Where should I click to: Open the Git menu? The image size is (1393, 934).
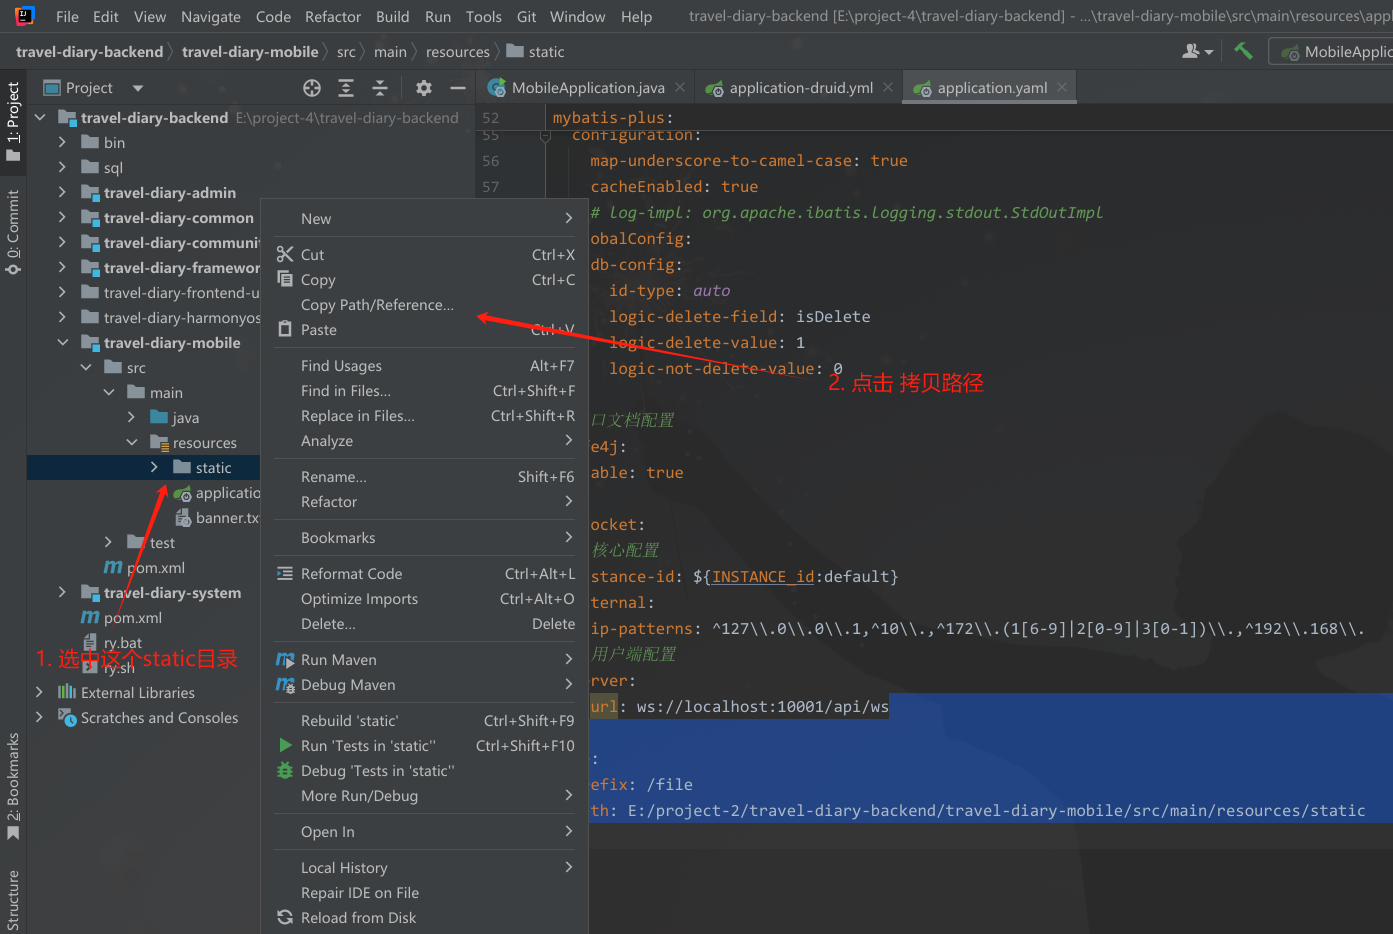tap(526, 17)
